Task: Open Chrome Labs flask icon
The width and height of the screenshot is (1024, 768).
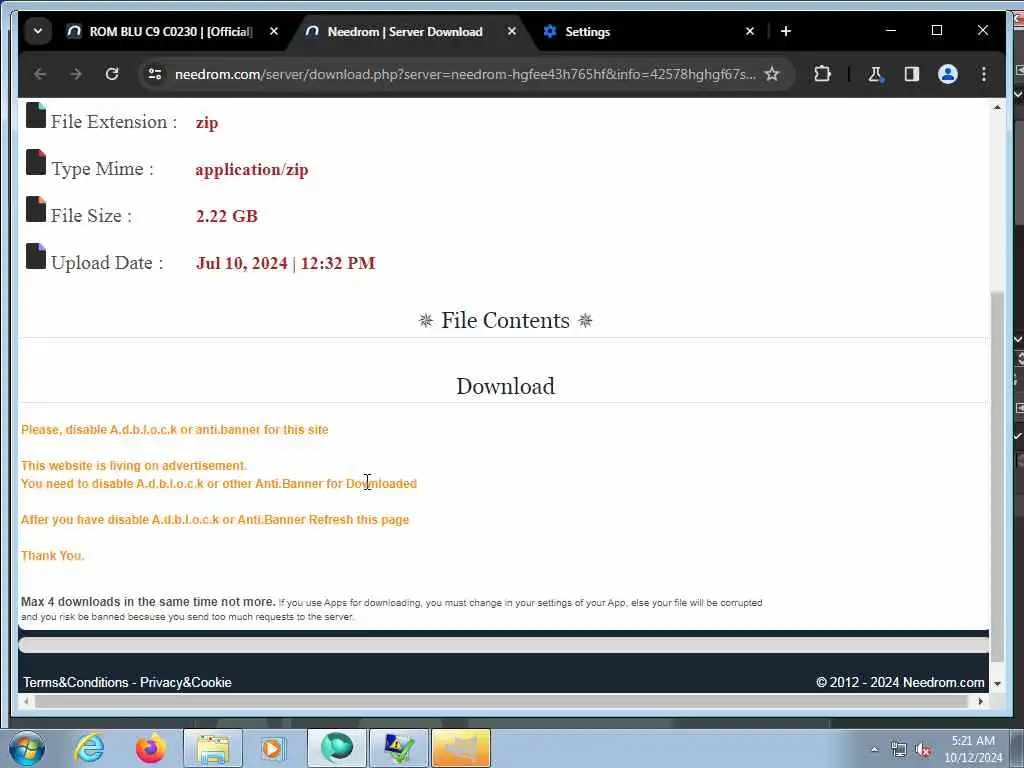Action: pos(875,74)
